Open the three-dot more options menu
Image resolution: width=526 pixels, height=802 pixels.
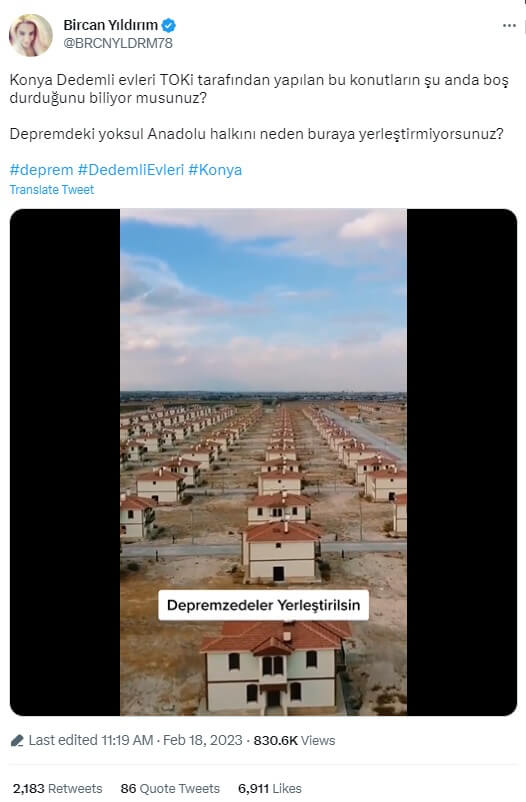point(509,26)
